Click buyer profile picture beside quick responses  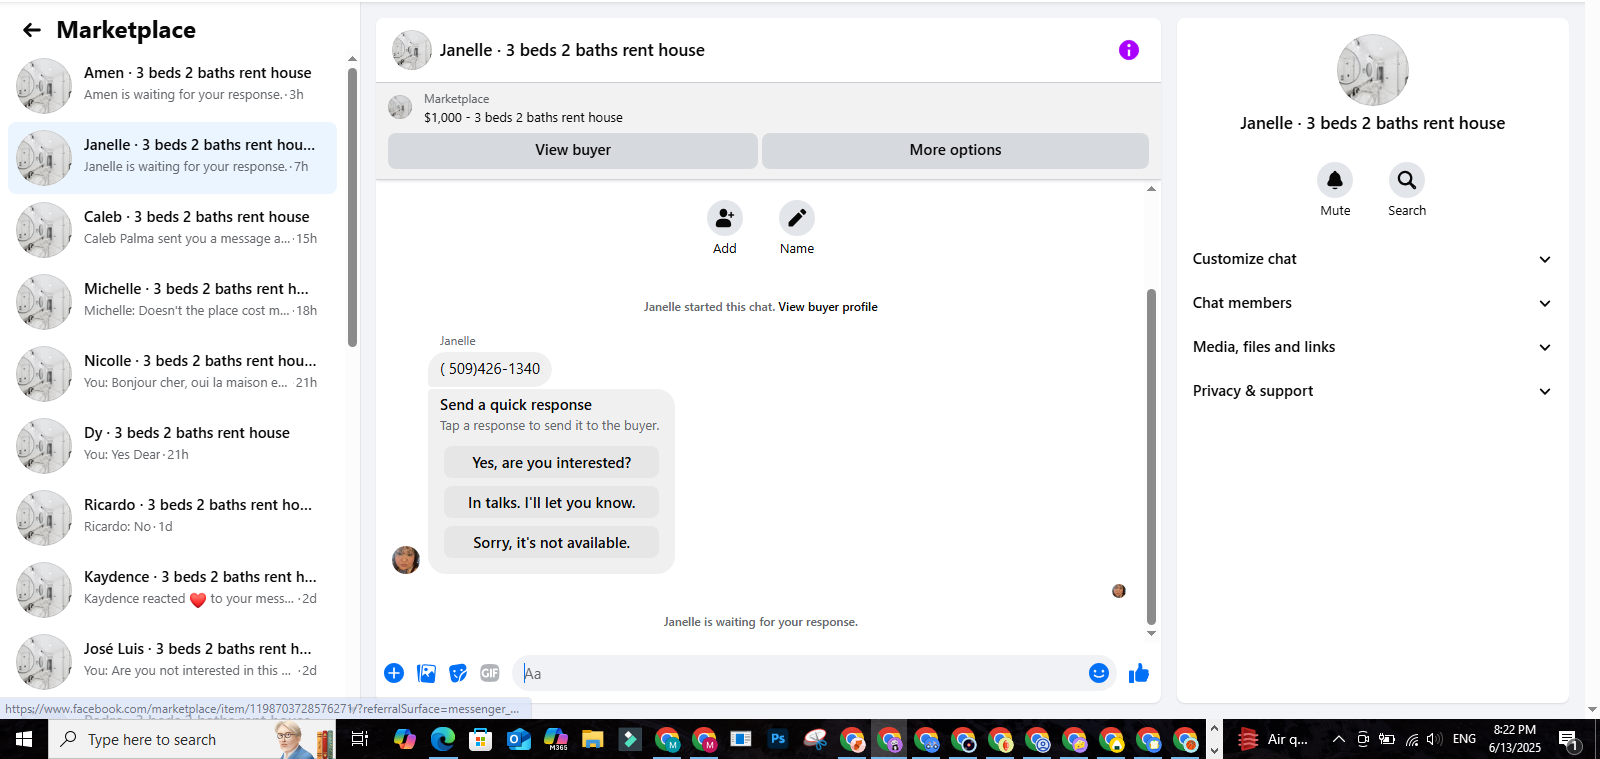point(406,560)
